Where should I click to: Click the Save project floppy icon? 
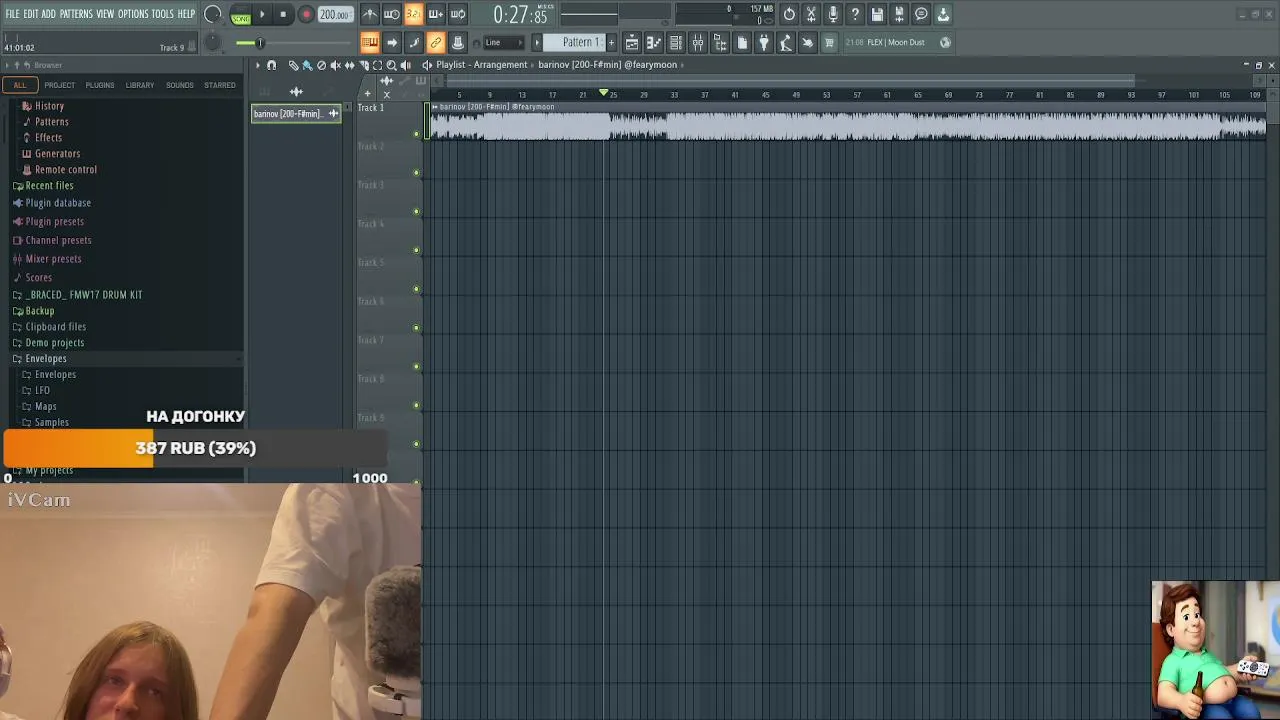[x=877, y=14]
